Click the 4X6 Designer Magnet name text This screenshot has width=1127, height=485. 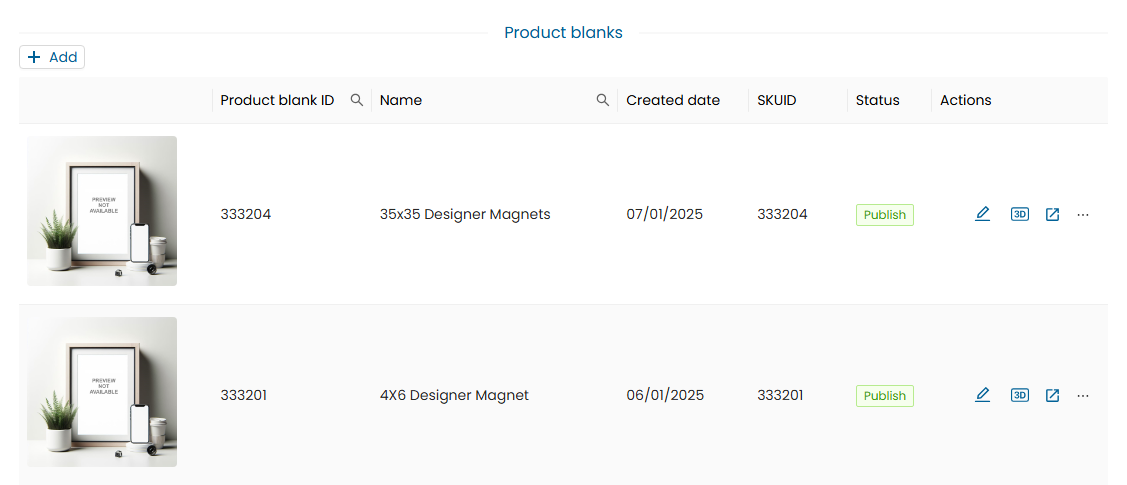click(x=454, y=395)
